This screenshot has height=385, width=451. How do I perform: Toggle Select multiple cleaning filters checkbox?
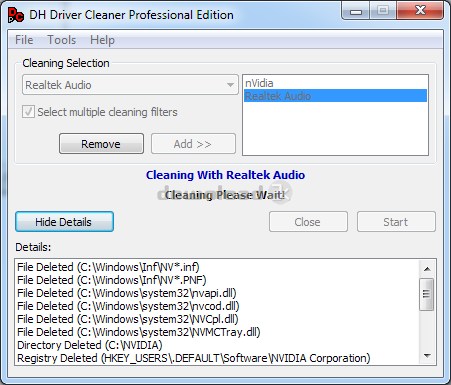pyautogui.click(x=28, y=112)
